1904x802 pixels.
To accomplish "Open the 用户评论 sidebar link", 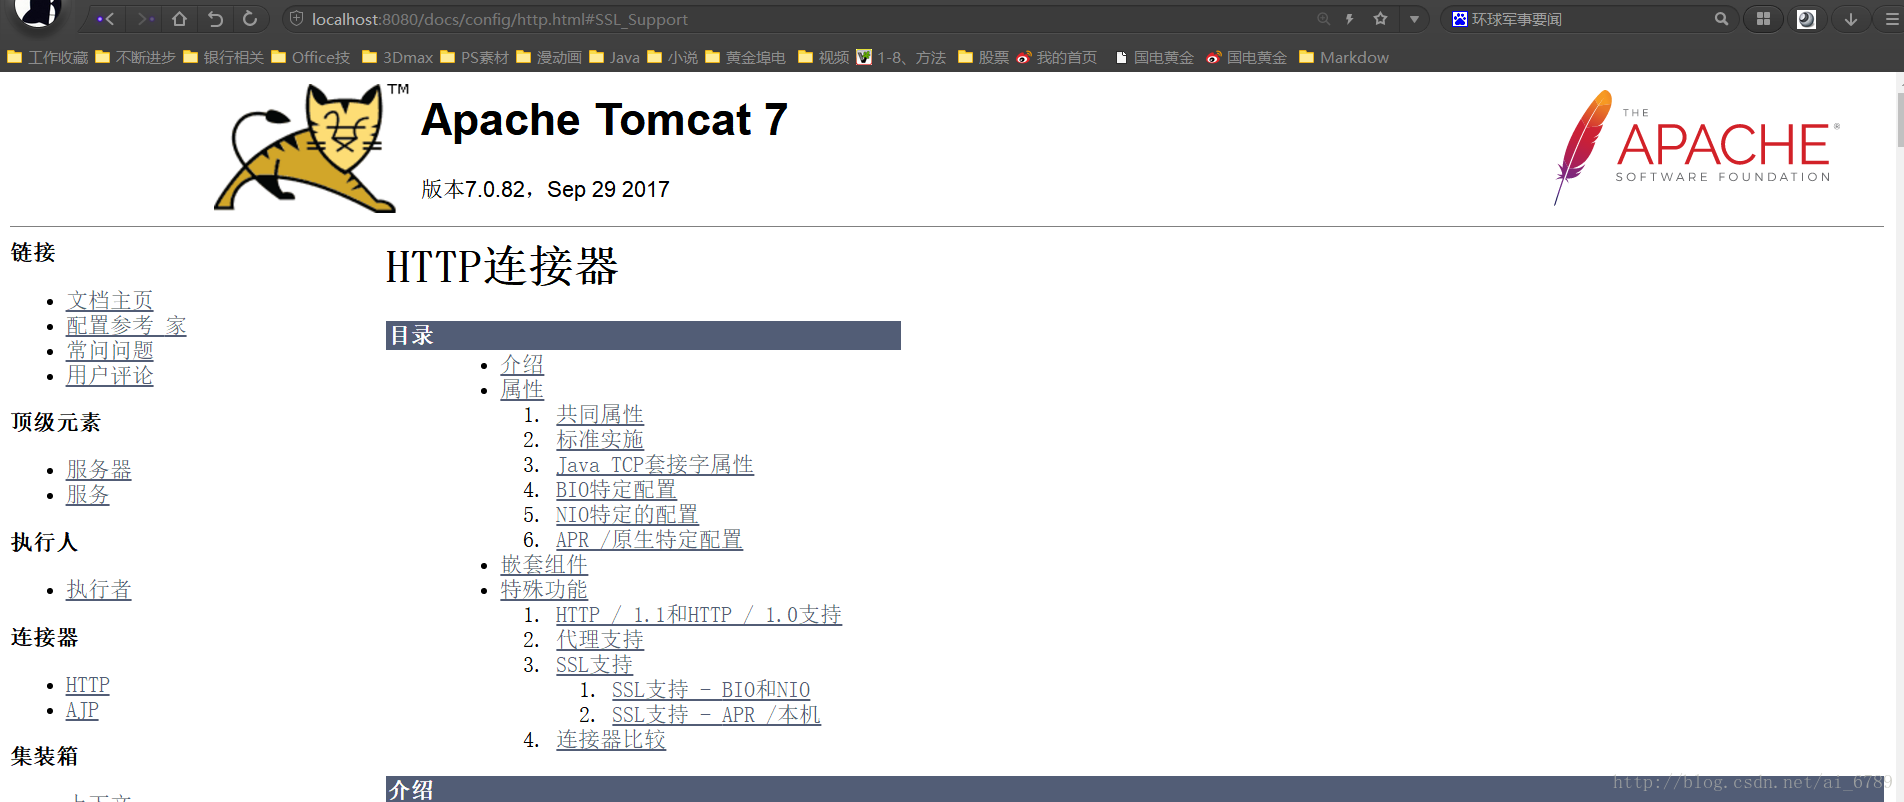I will pos(110,376).
